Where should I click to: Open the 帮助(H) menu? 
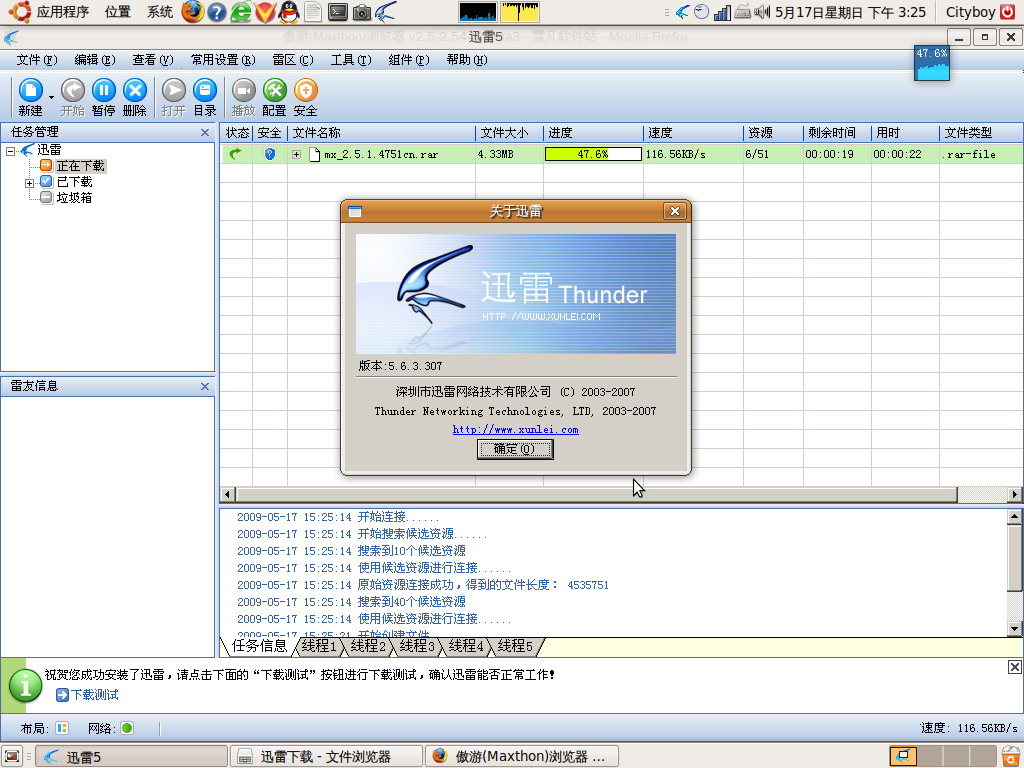pos(467,60)
